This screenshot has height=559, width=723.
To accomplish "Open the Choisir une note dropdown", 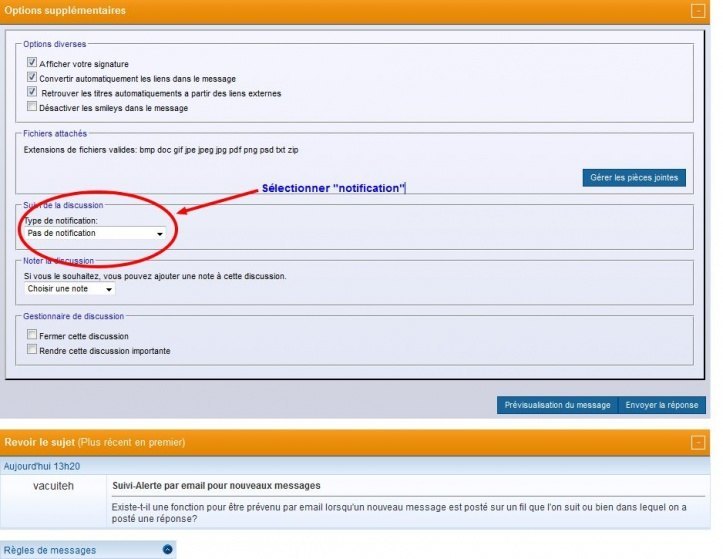I will (70, 289).
